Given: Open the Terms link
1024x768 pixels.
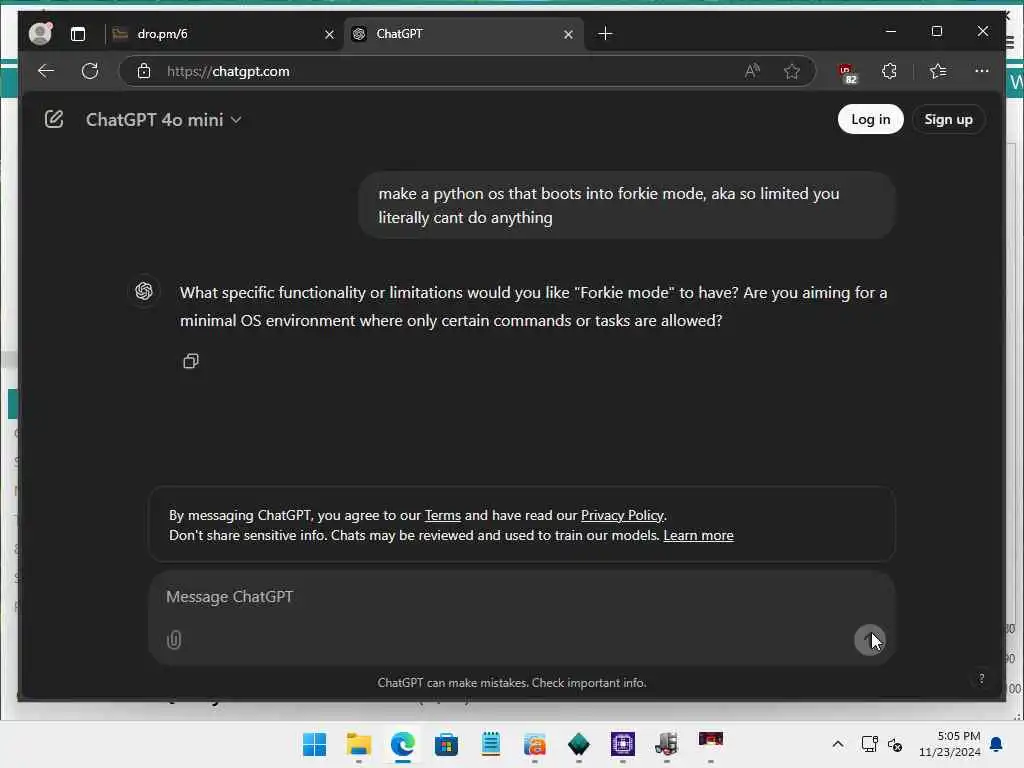Looking at the screenshot, I should click(443, 515).
